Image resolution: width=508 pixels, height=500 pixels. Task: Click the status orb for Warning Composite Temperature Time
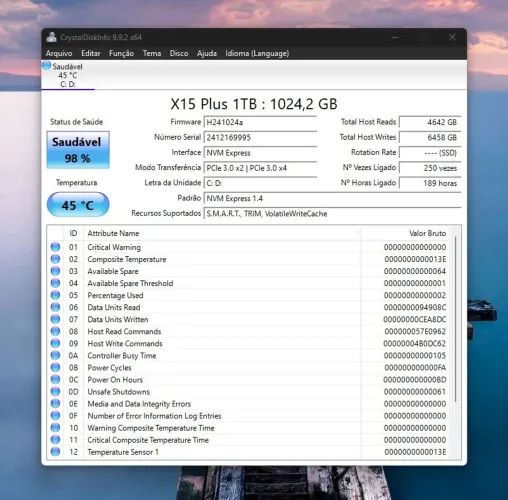click(55, 428)
